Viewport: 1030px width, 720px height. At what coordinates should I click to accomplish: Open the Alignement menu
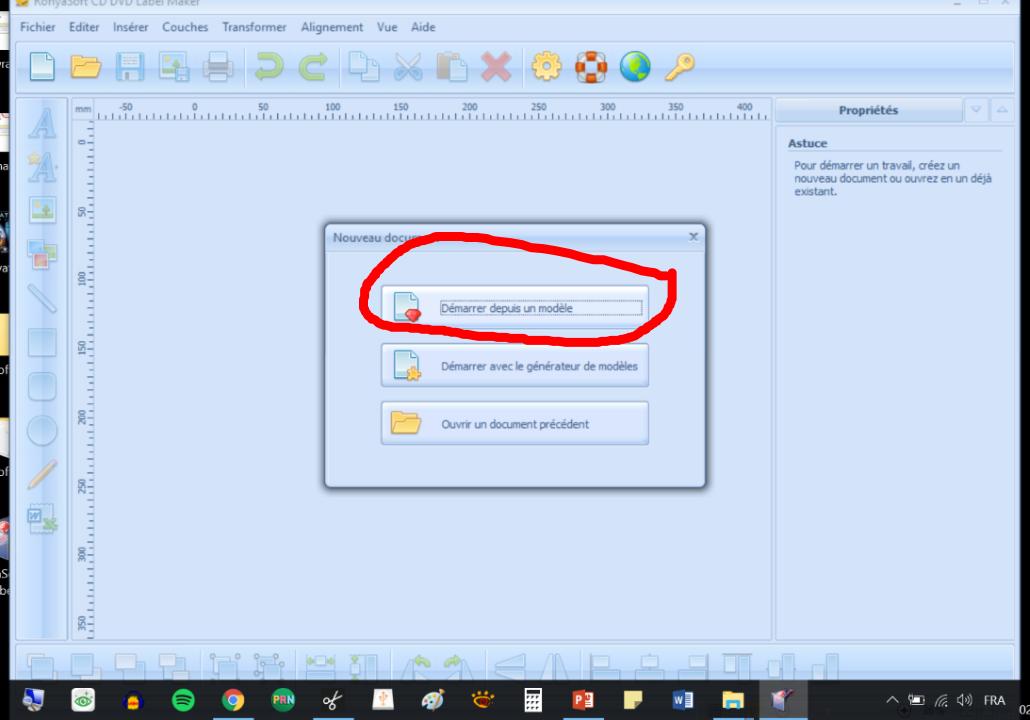click(x=332, y=27)
